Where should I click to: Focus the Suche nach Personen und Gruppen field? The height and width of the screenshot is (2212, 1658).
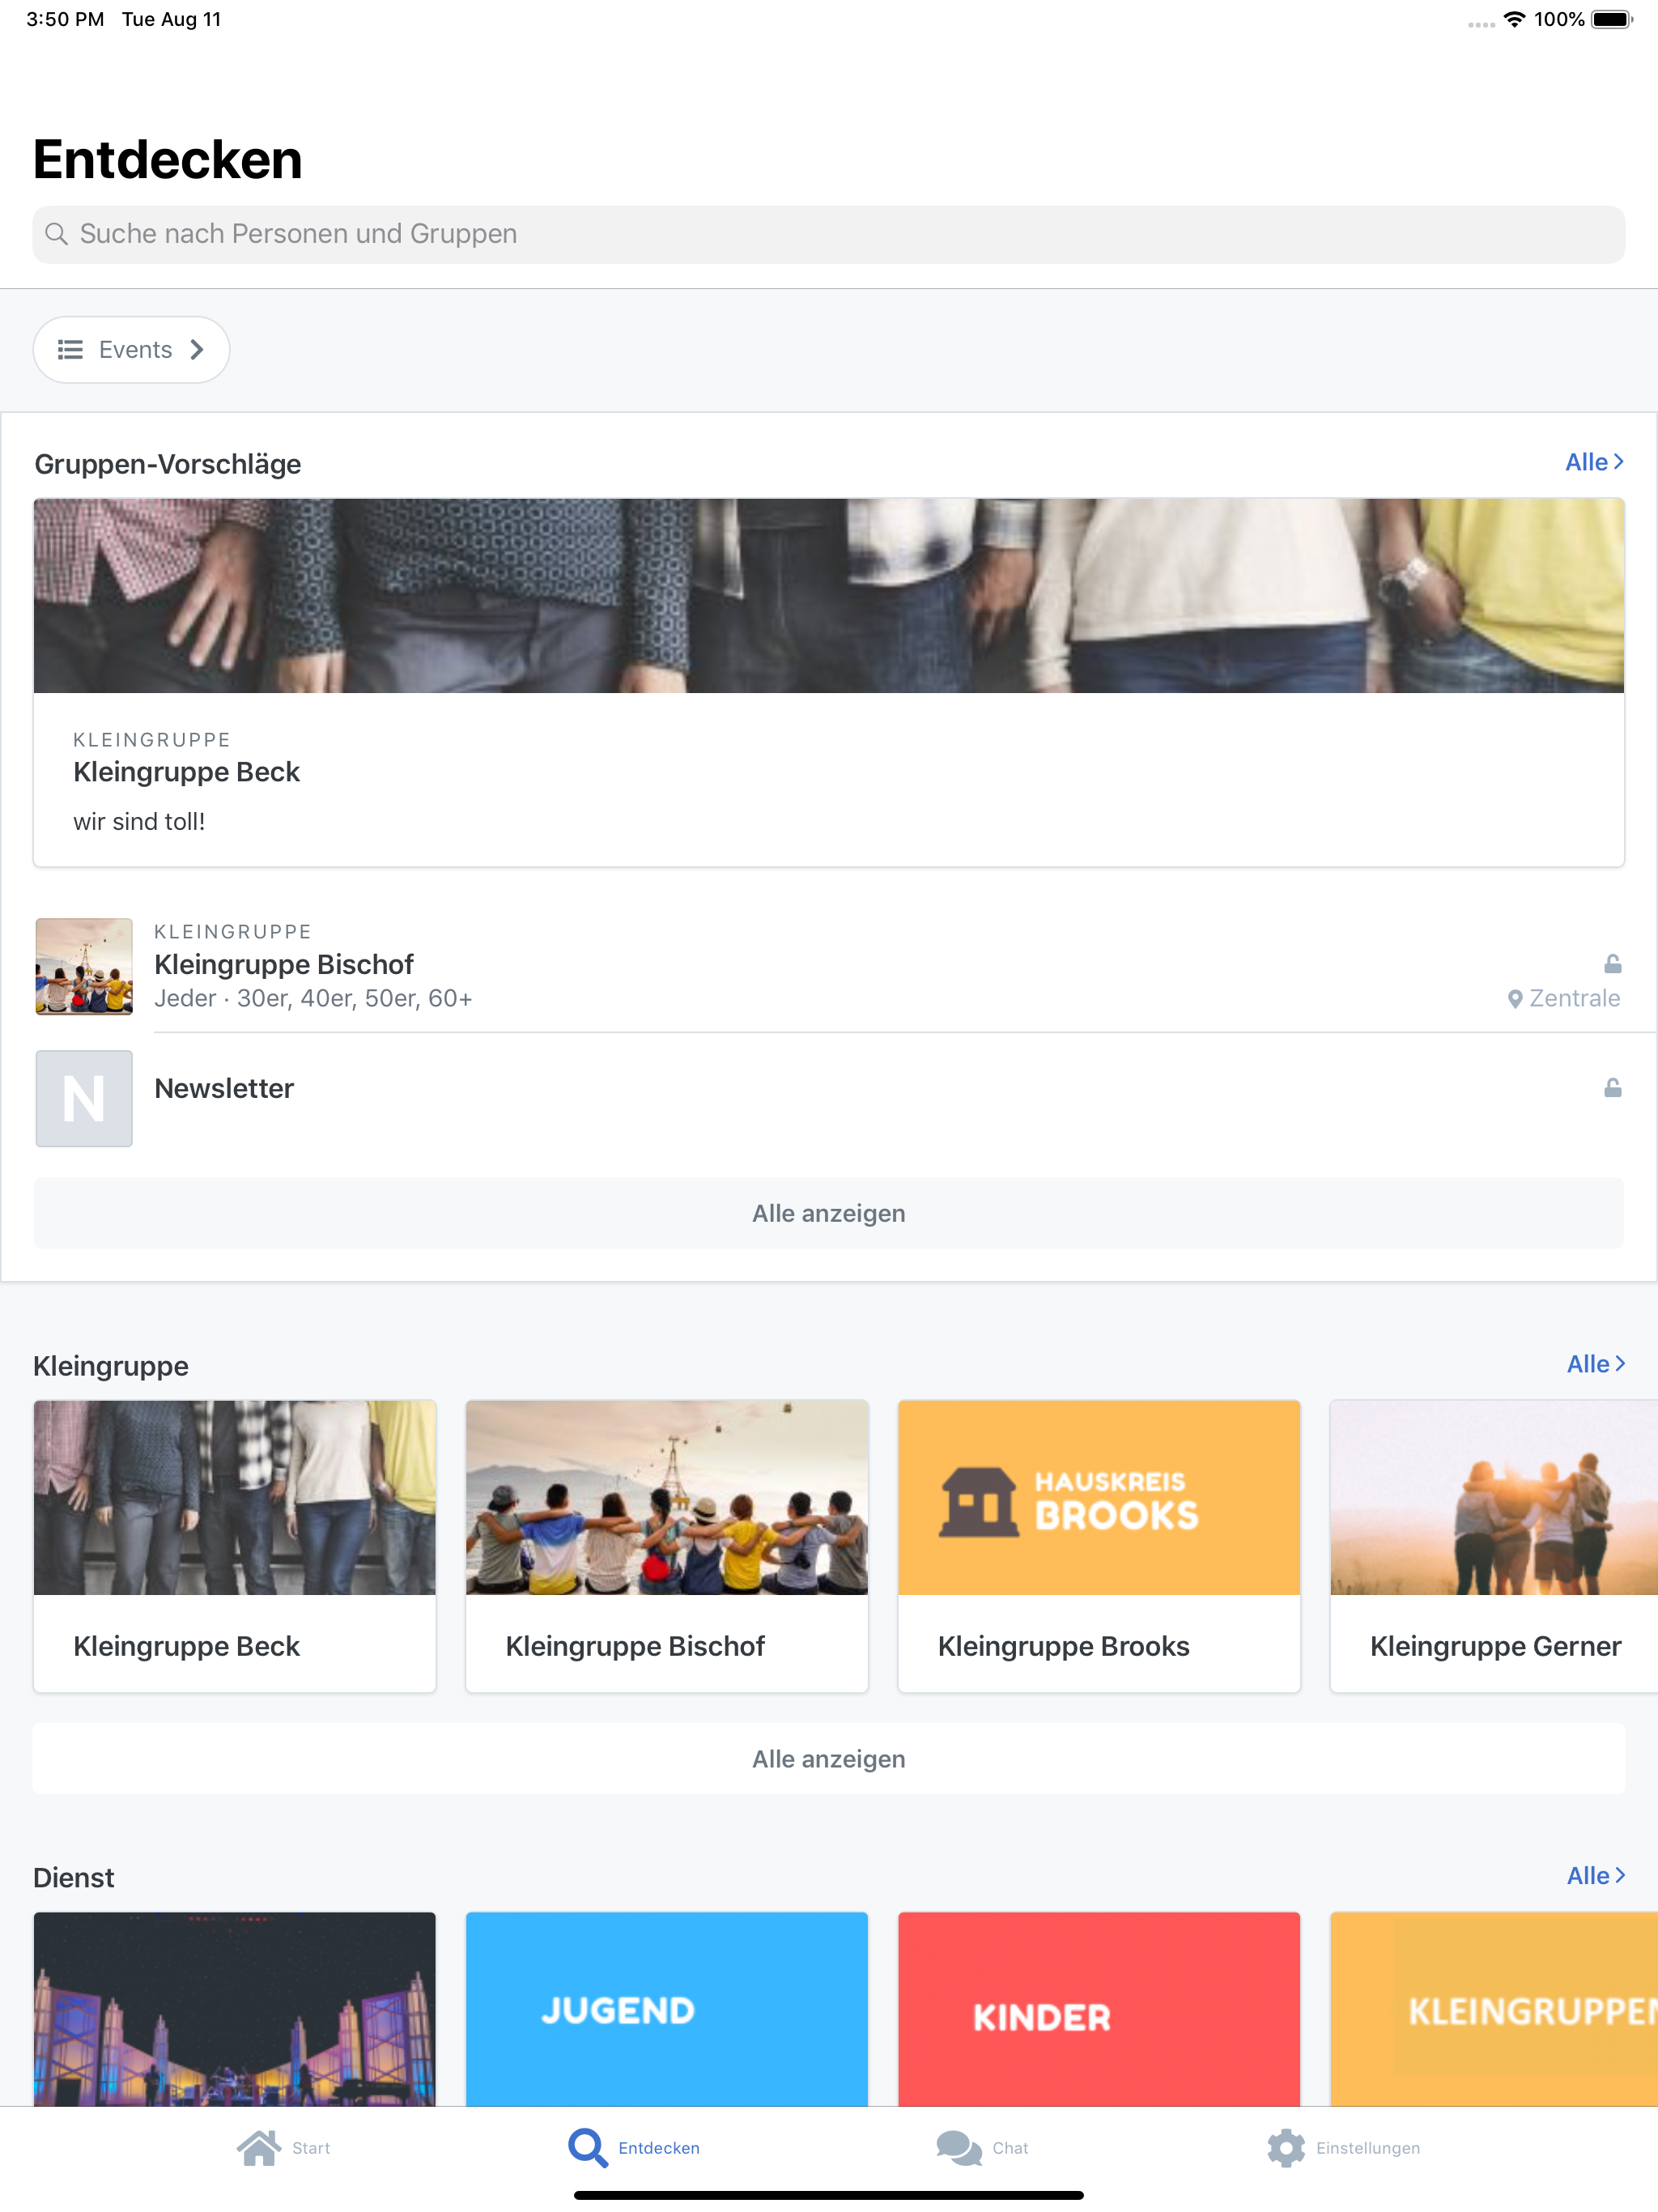click(828, 234)
